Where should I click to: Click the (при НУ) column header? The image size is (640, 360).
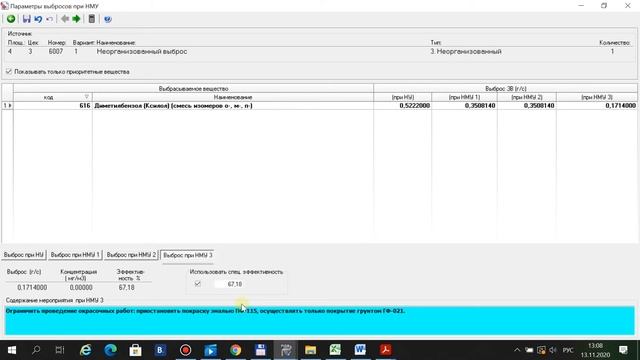(x=402, y=97)
